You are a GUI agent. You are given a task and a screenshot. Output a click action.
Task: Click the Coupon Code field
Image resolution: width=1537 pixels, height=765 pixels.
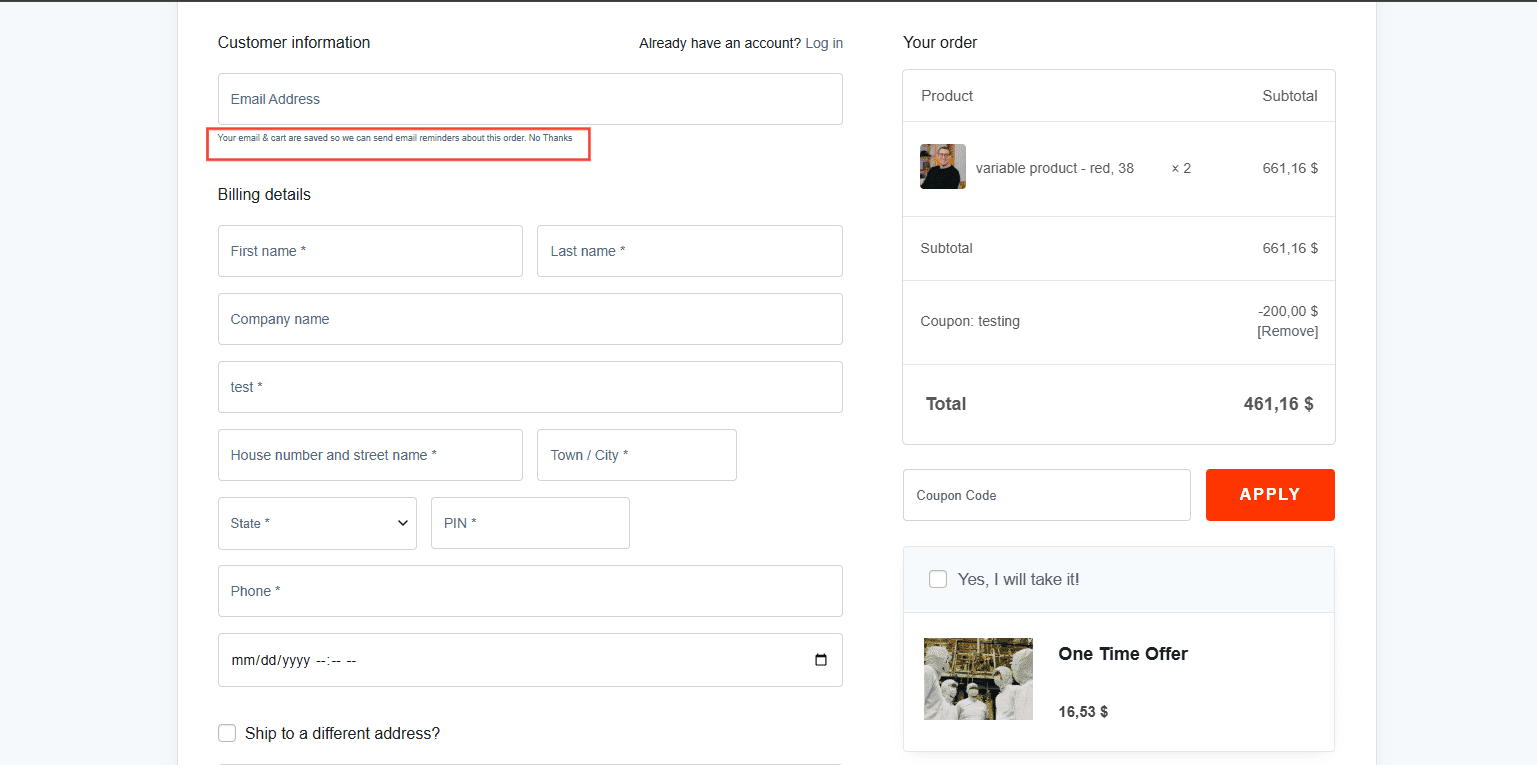point(1047,495)
